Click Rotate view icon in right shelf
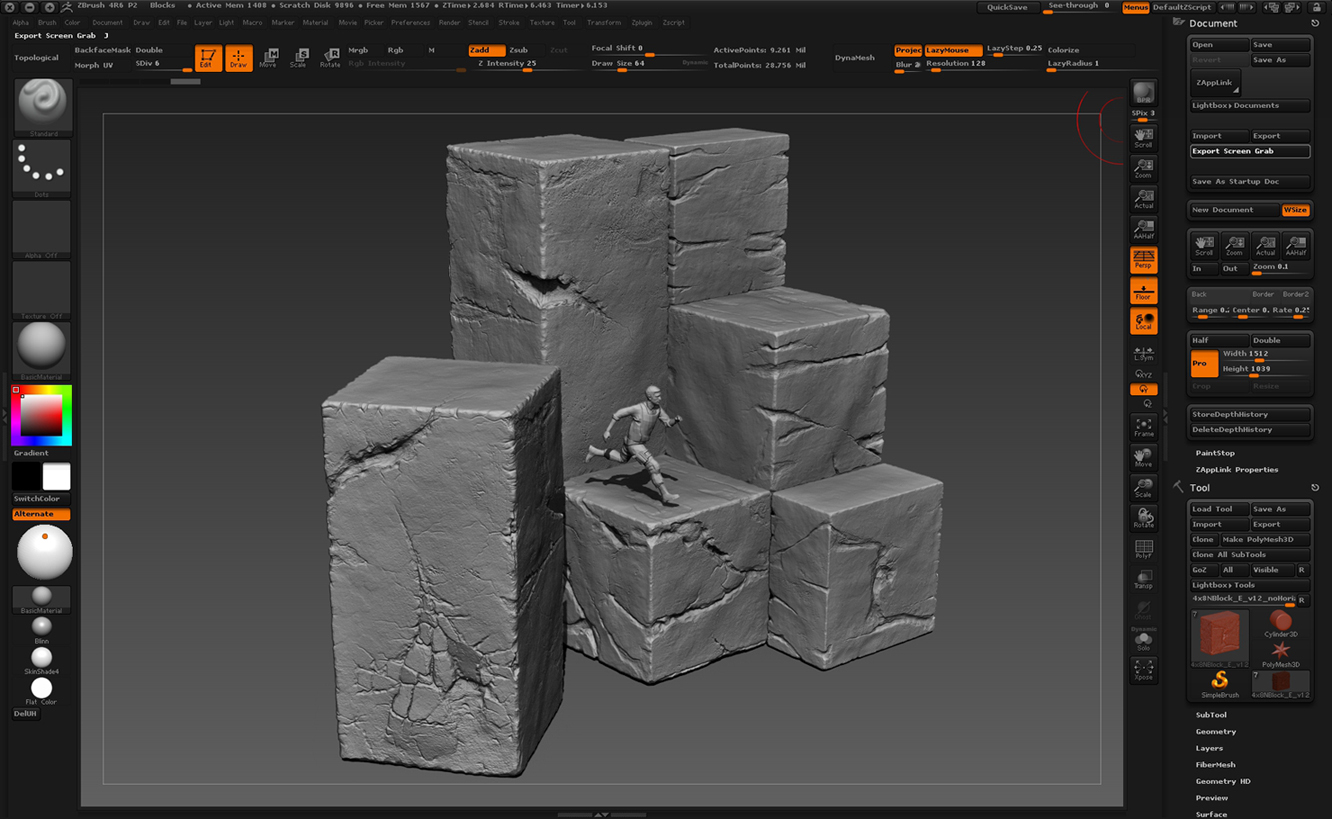This screenshot has width=1332, height=819. (x=1143, y=518)
